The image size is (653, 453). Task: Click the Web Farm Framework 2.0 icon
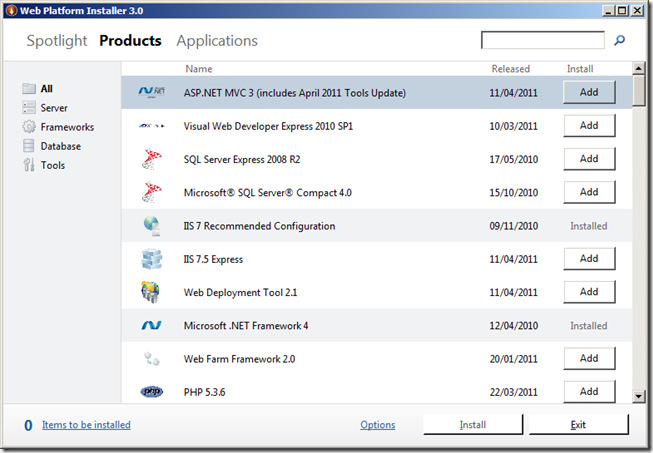click(152, 358)
